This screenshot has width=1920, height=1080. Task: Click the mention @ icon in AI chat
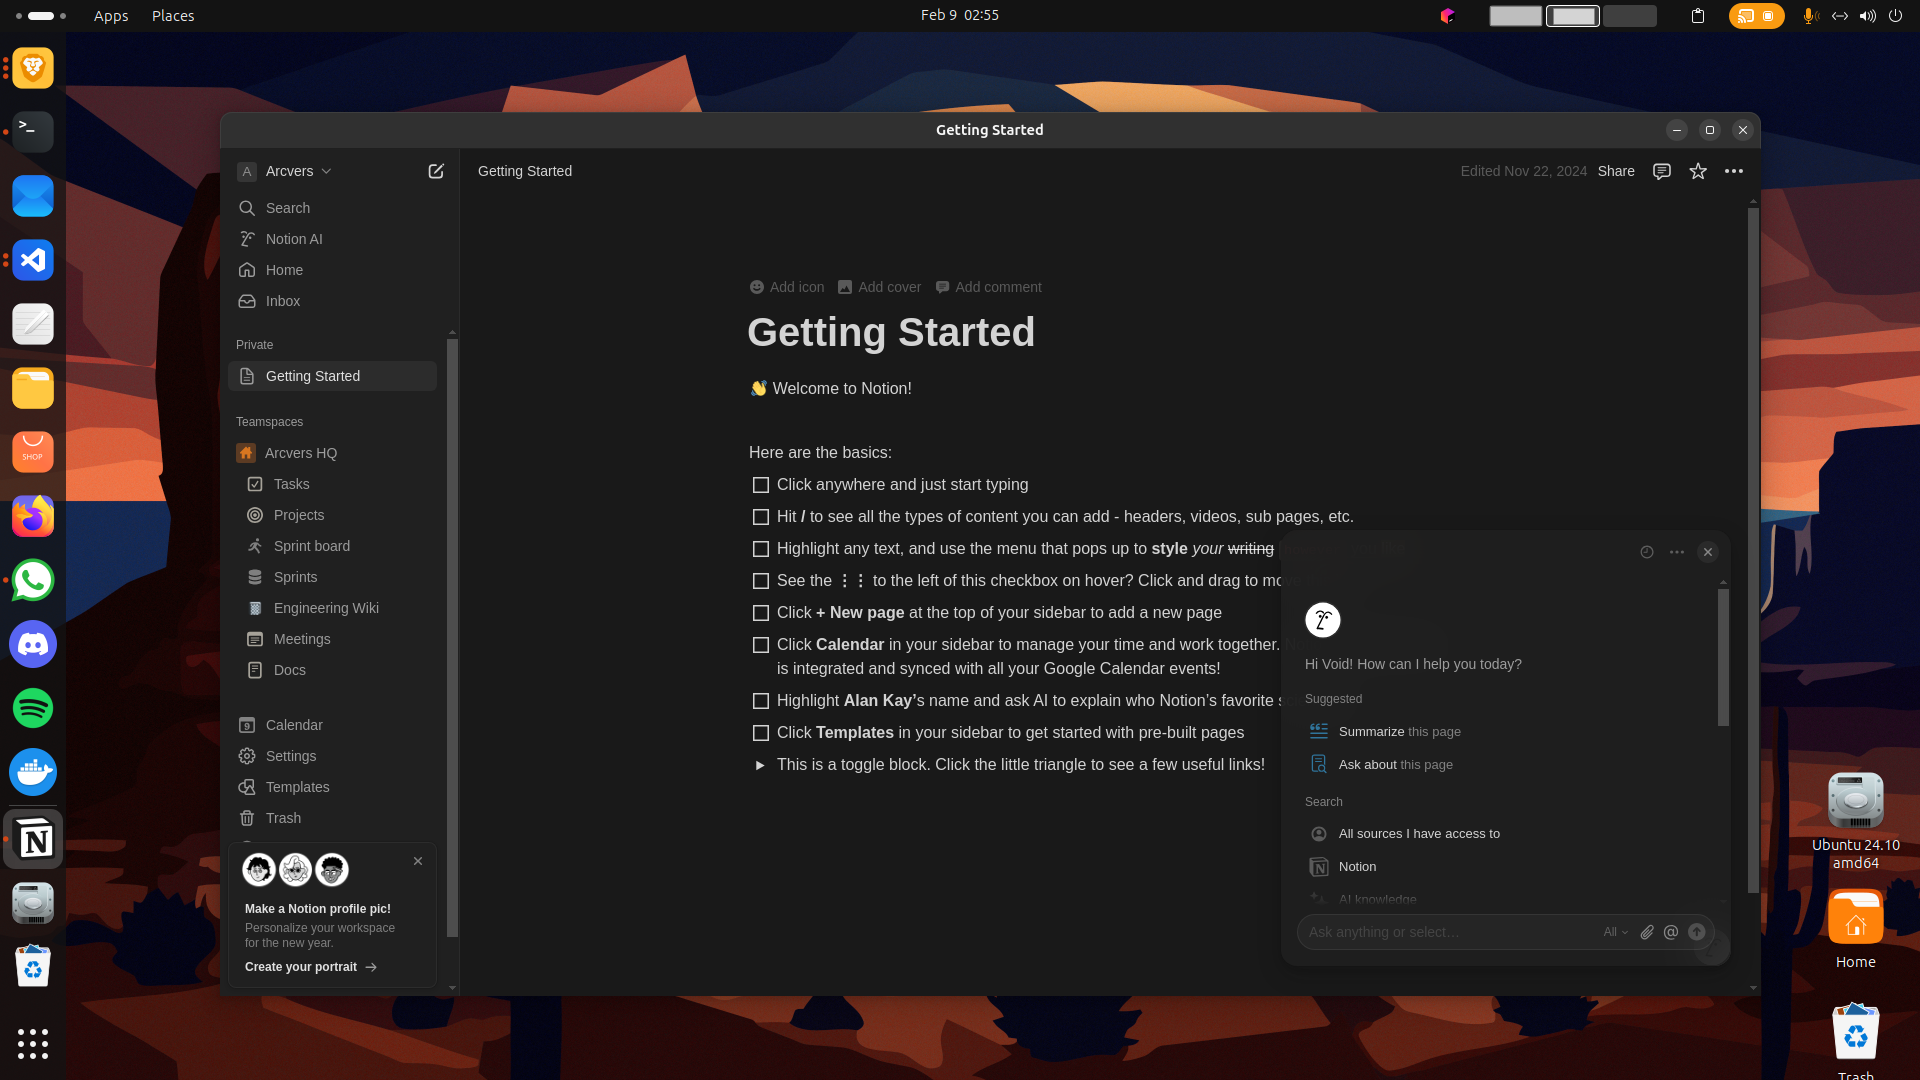1671,932
